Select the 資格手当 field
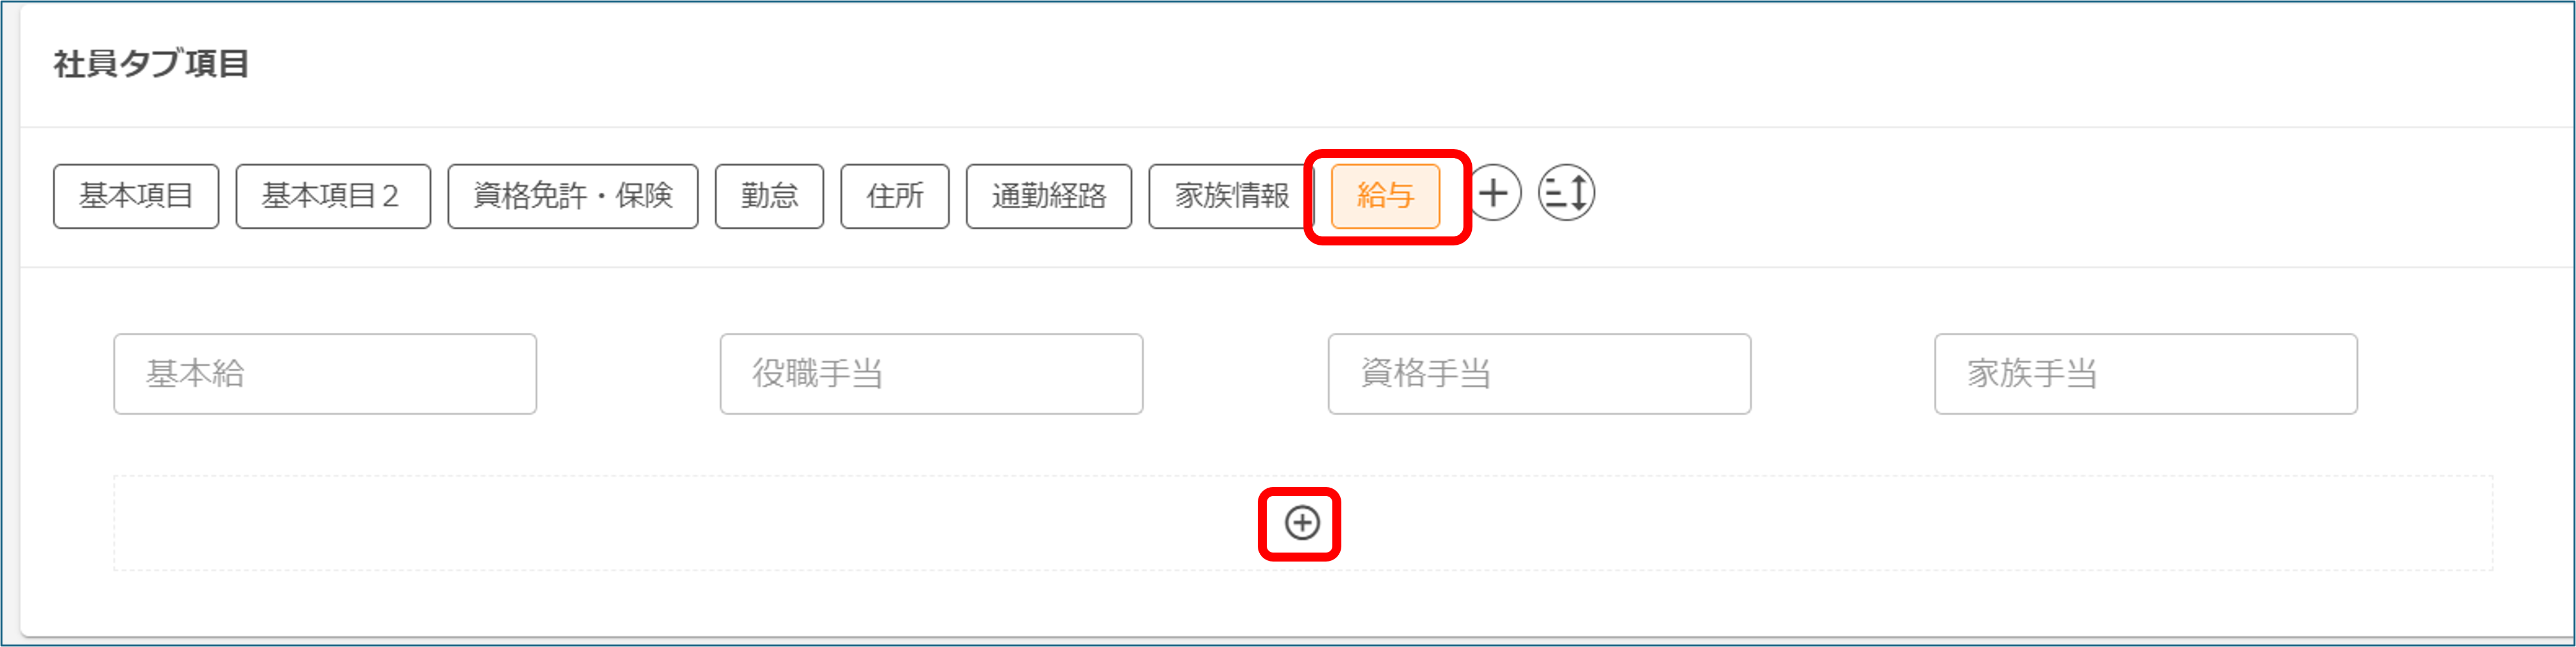The image size is (2576, 647). [1539, 374]
